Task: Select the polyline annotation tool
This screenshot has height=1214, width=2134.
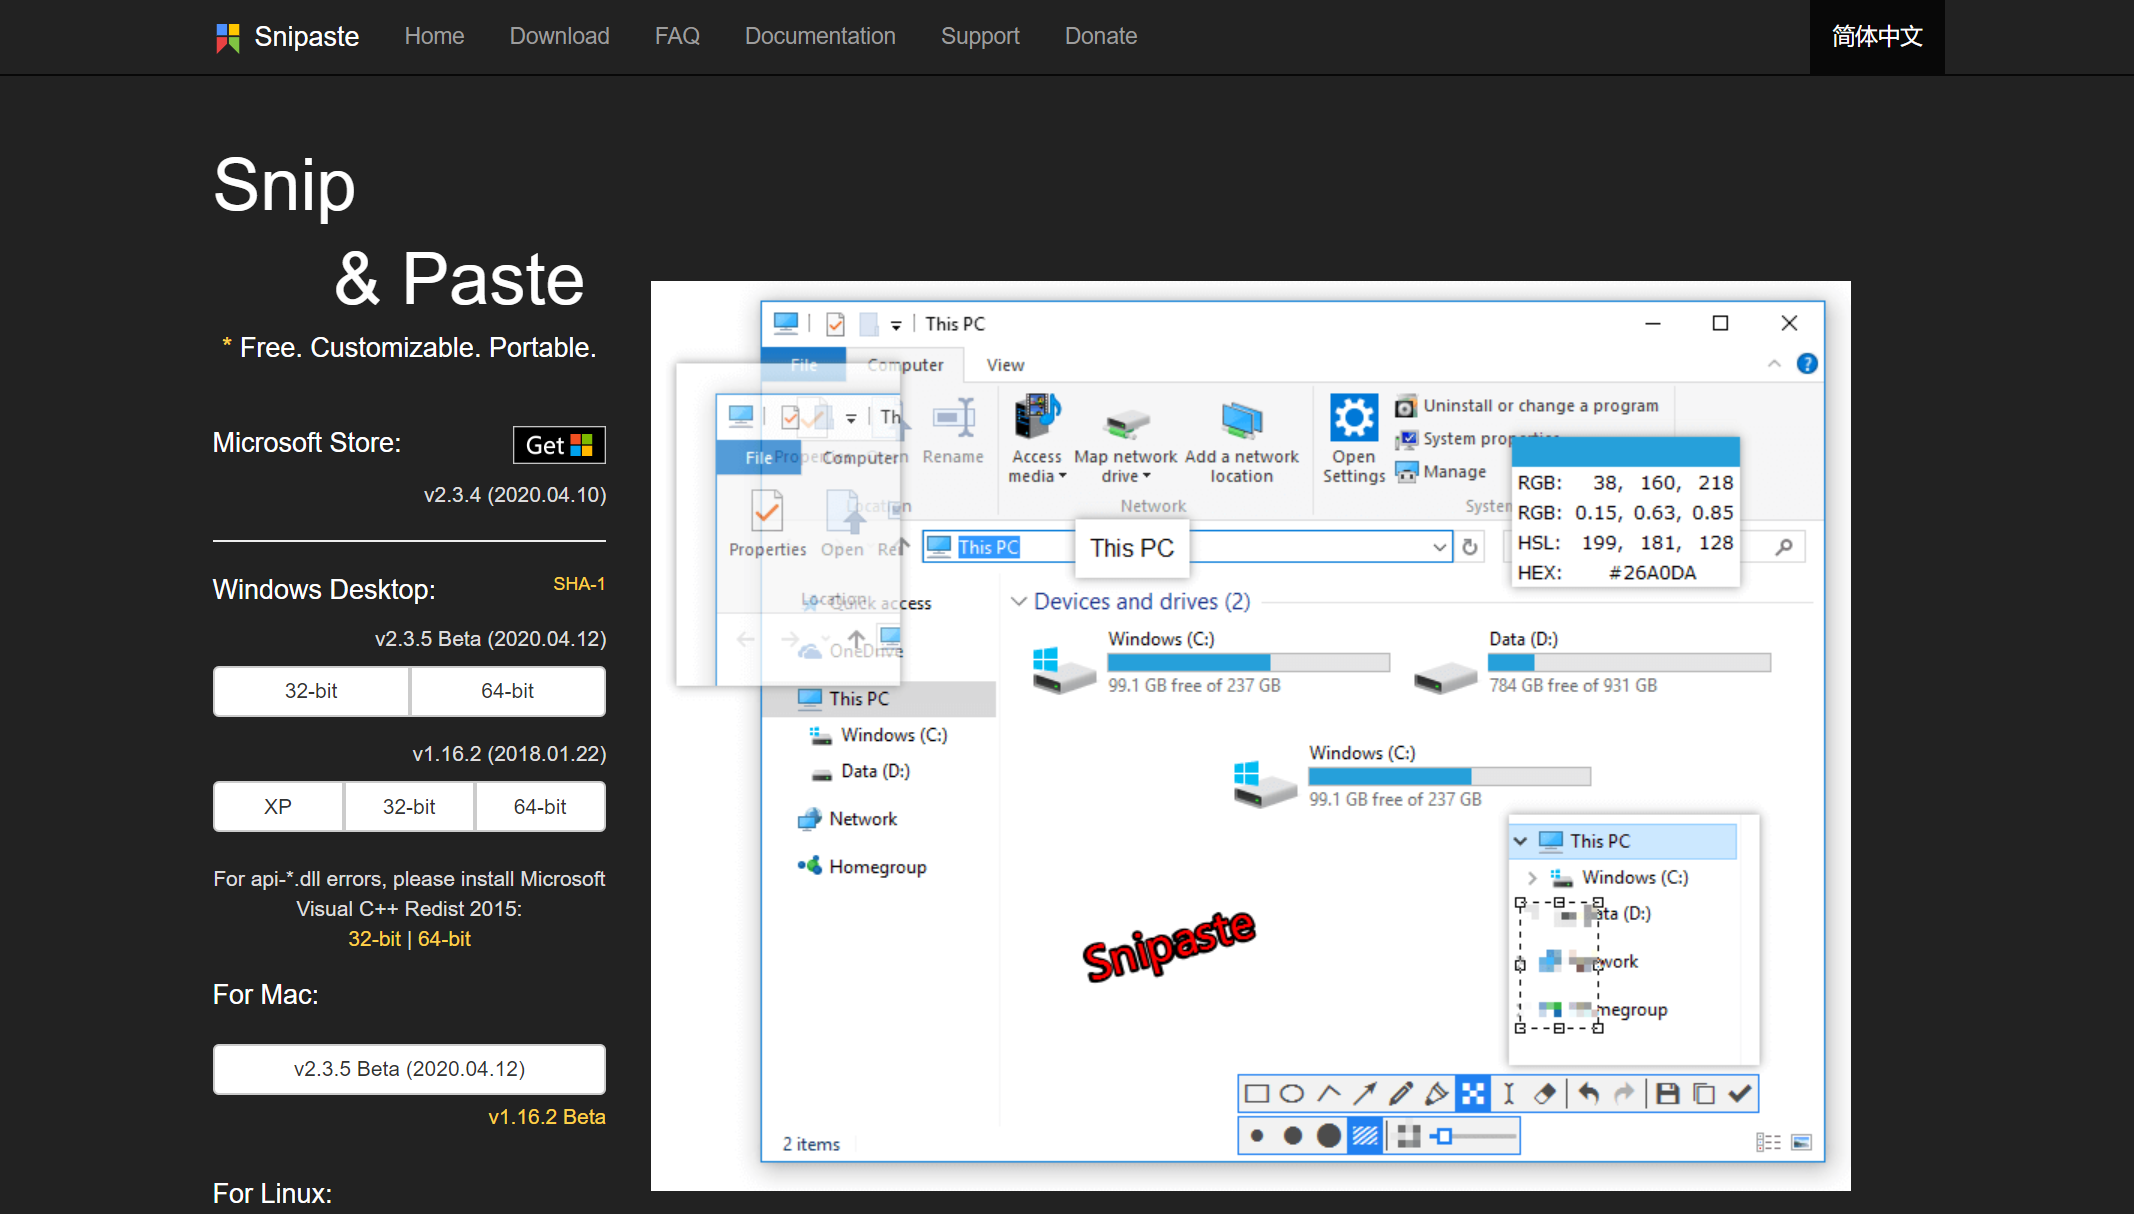Action: click(x=1329, y=1094)
